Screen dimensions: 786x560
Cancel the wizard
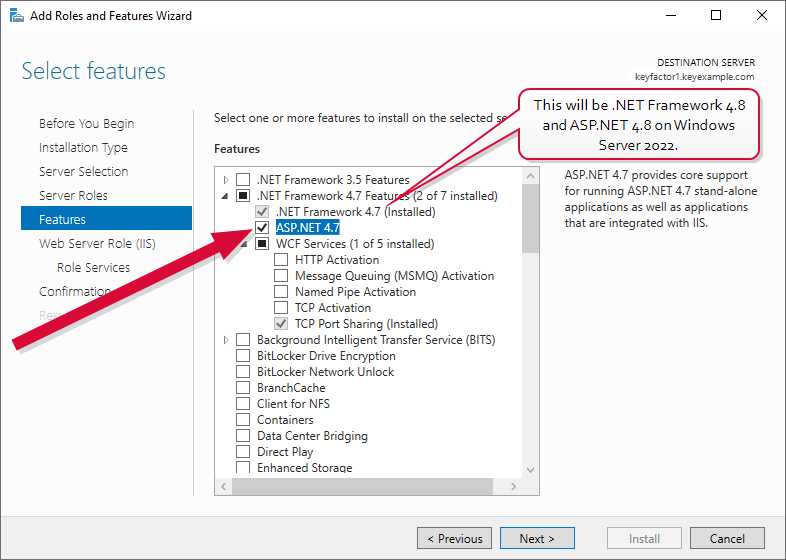[x=727, y=538]
